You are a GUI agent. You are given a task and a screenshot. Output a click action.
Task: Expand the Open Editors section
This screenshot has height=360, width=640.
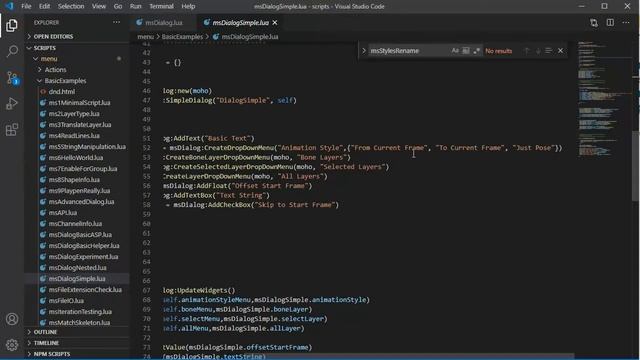(77, 36)
